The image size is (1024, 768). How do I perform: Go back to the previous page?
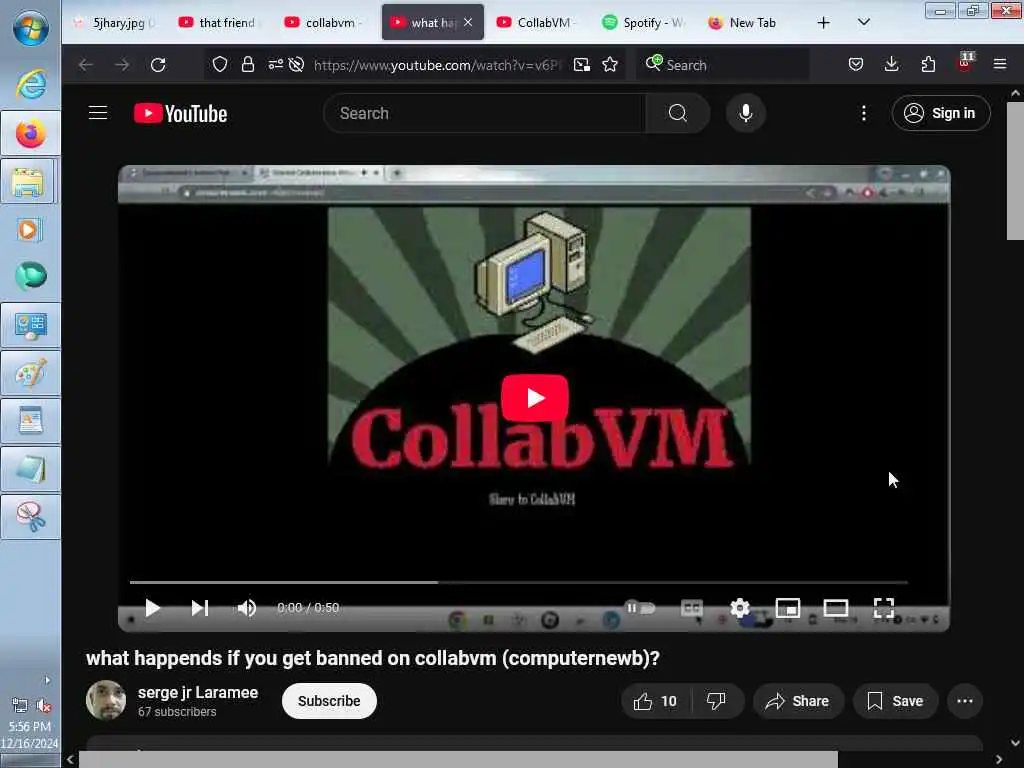pyautogui.click(x=86, y=65)
